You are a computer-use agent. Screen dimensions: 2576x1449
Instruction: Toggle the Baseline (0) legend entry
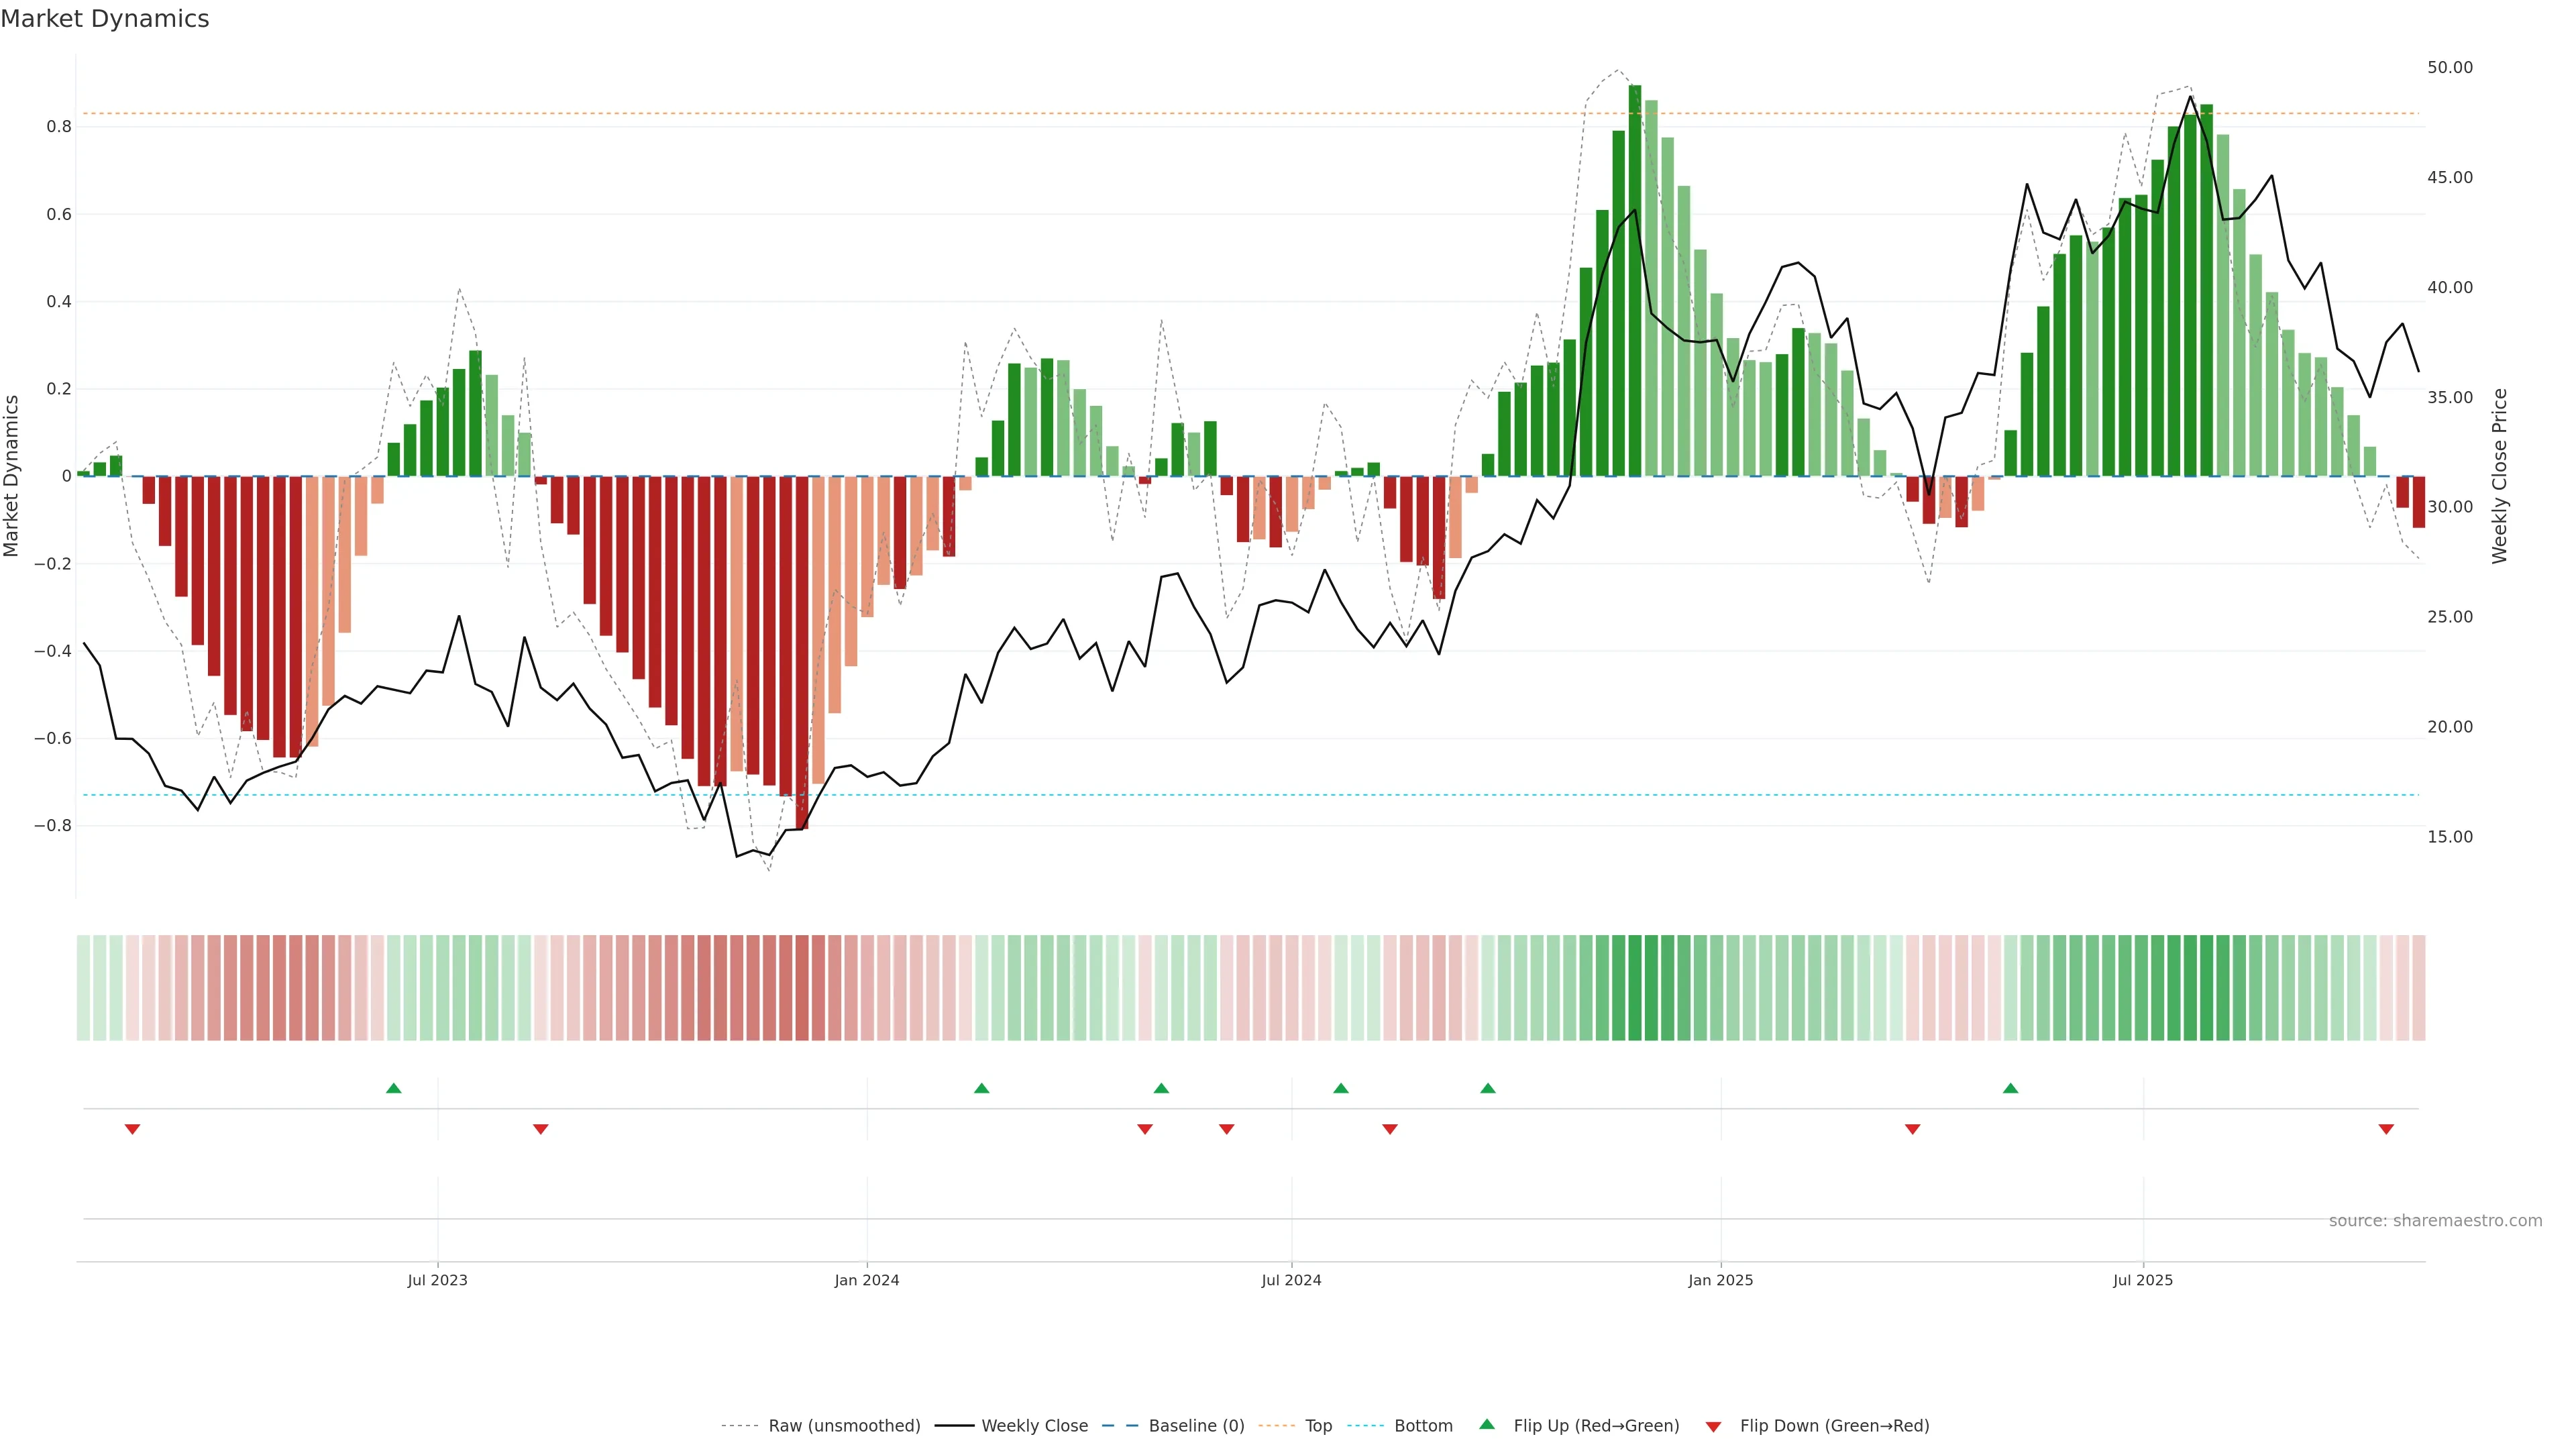(x=1196, y=1426)
